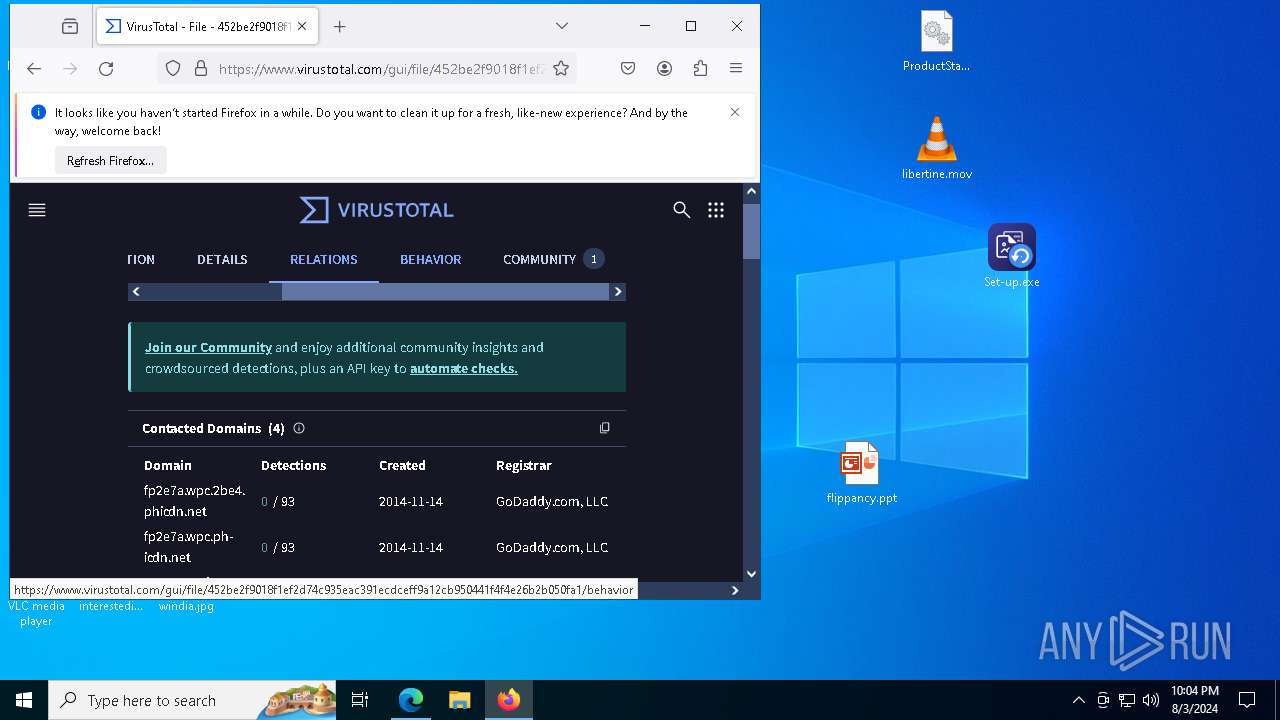Click the Refresh Firefox button
The height and width of the screenshot is (720, 1280).
(x=110, y=161)
